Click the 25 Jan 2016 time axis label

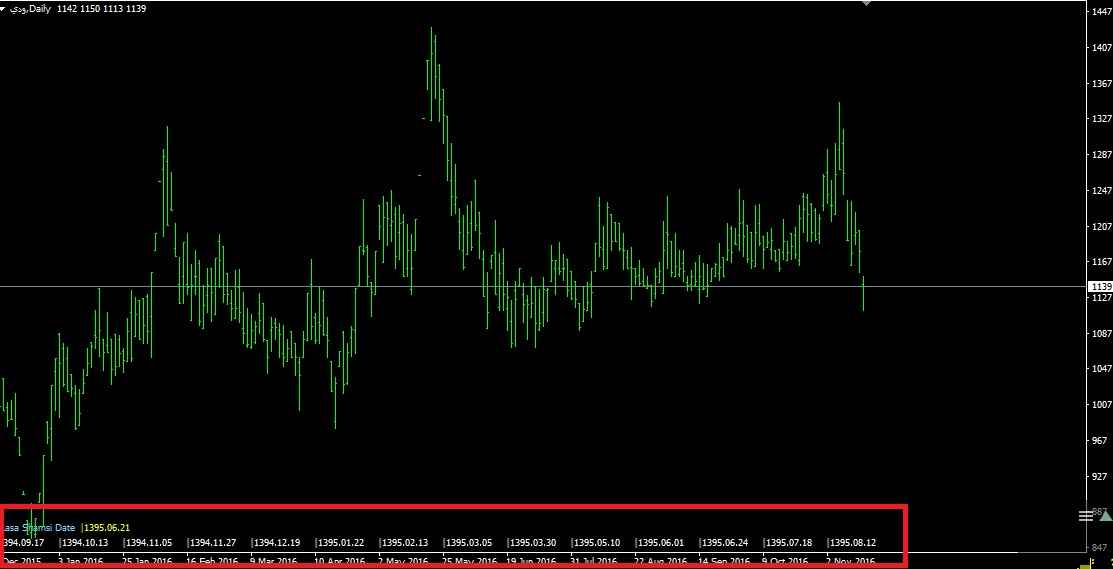click(x=150, y=562)
